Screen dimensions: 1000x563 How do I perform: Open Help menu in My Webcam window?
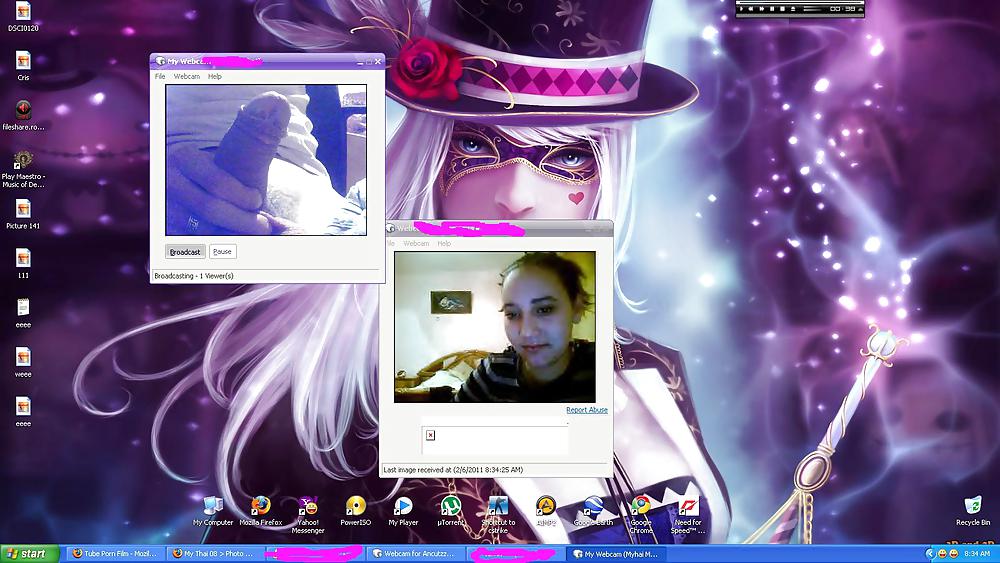tap(215, 76)
